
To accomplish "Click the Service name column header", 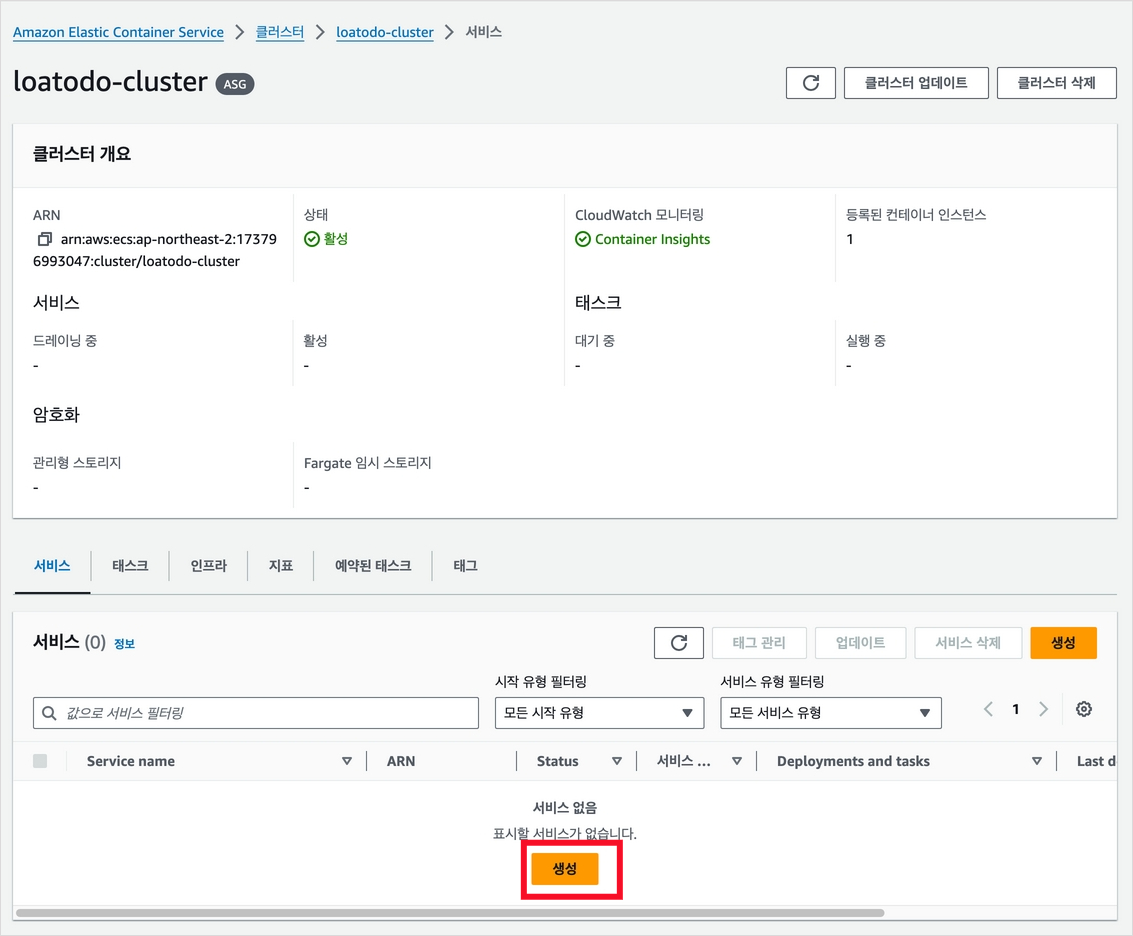I will point(131,761).
